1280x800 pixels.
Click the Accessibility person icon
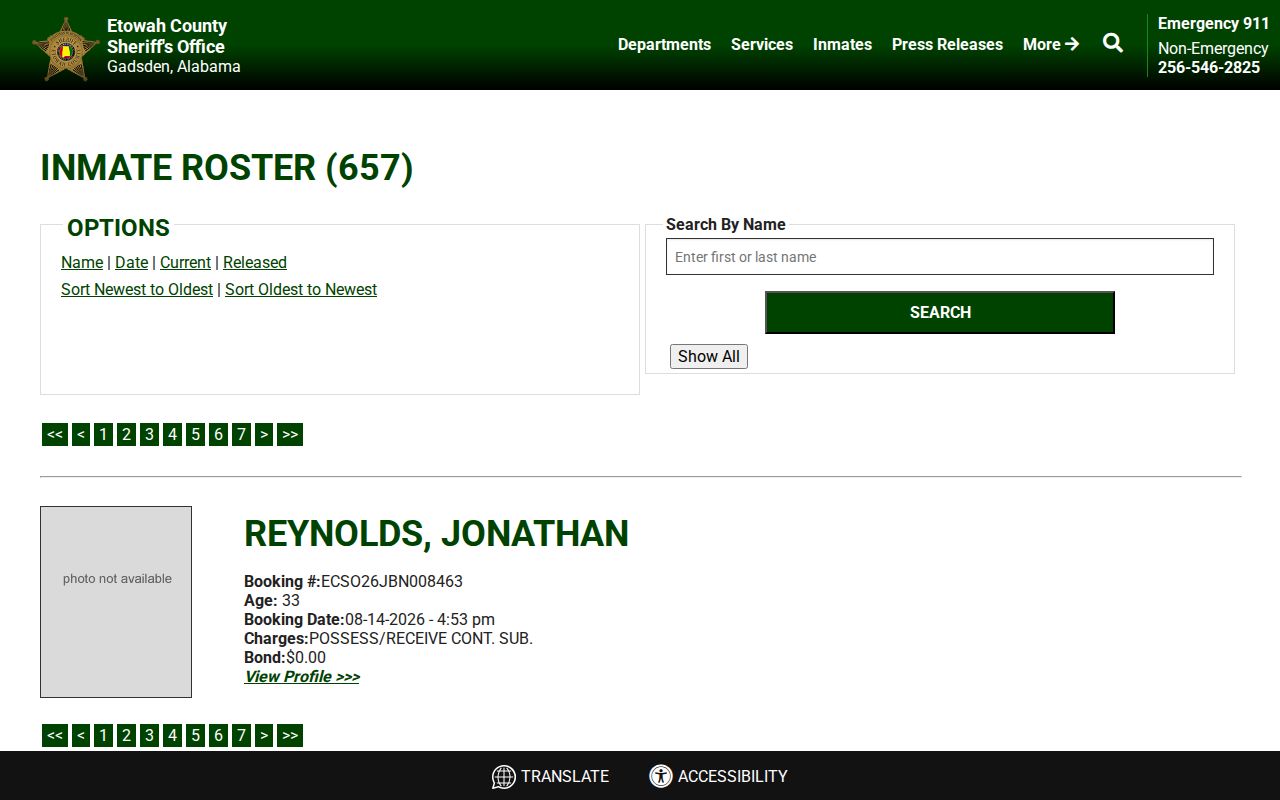tap(661, 776)
